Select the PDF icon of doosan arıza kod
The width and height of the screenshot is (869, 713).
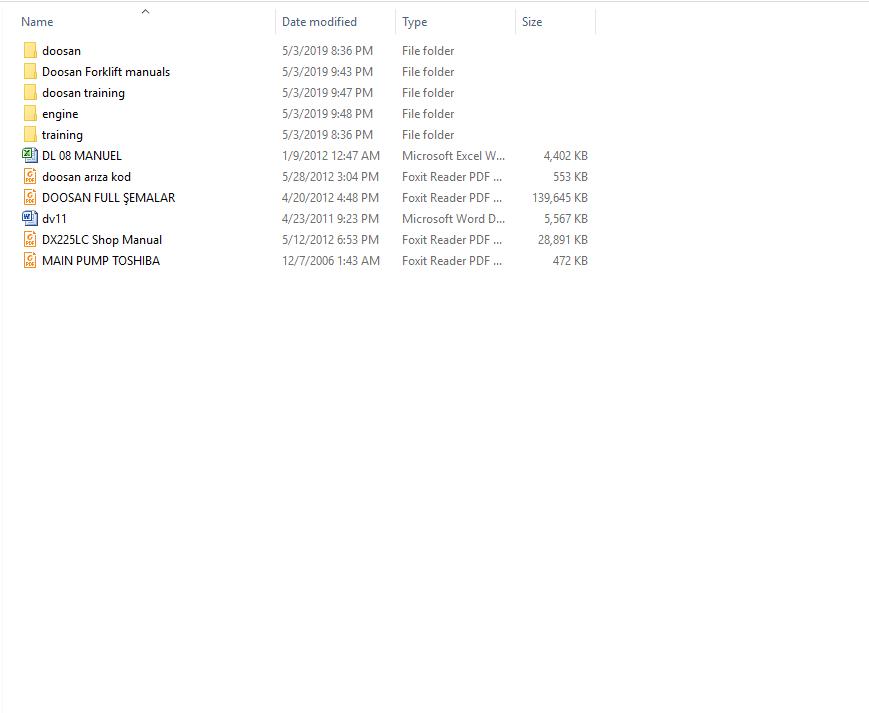[30, 177]
